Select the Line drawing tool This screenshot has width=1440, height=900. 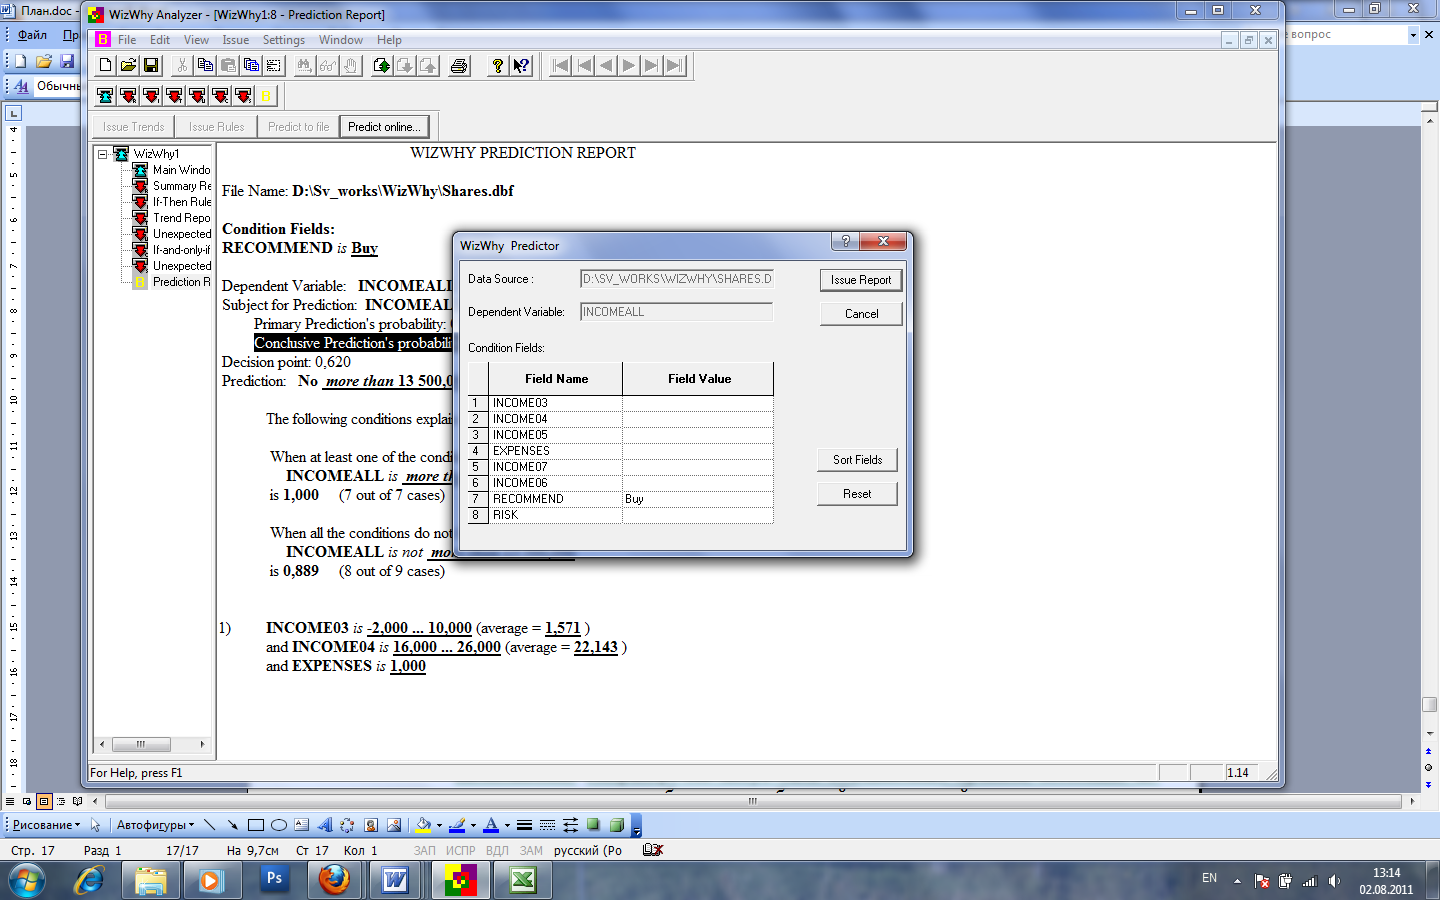pos(209,825)
